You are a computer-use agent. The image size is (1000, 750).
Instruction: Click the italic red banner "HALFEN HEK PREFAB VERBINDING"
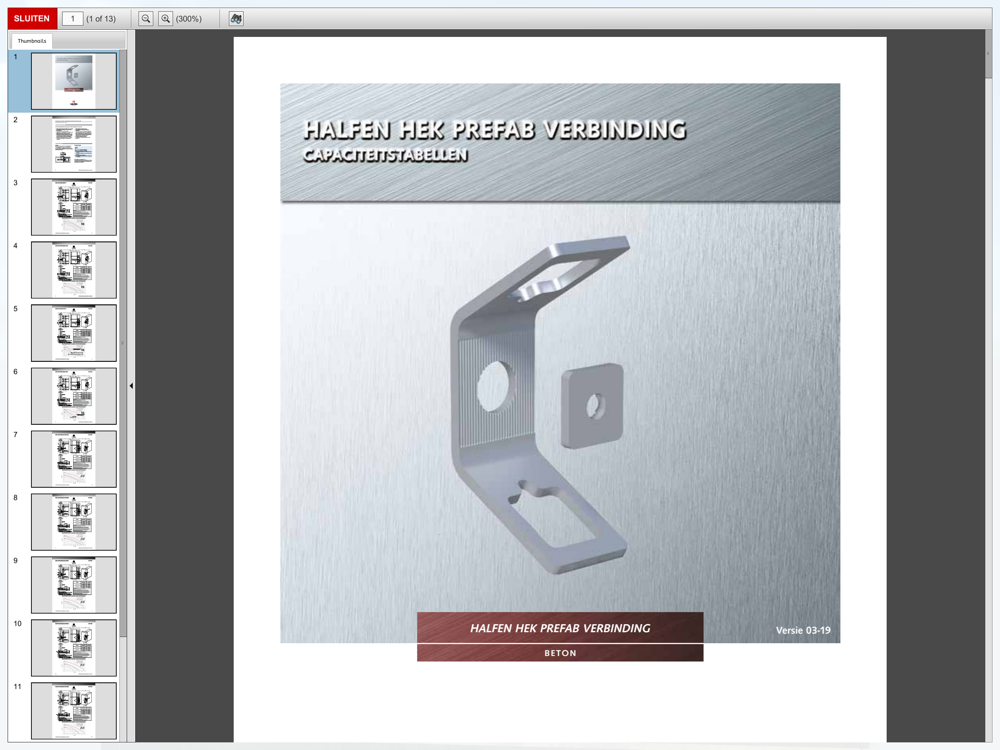[560, 628]
